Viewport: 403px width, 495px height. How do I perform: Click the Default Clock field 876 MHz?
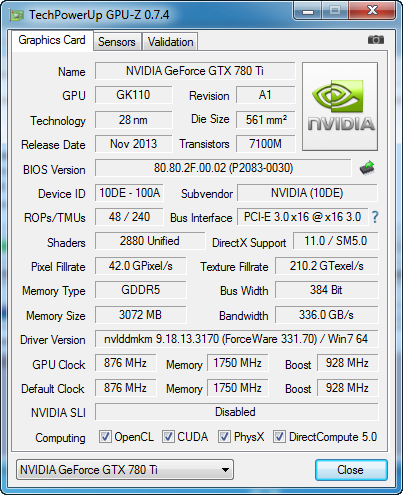tap(125, 388)
